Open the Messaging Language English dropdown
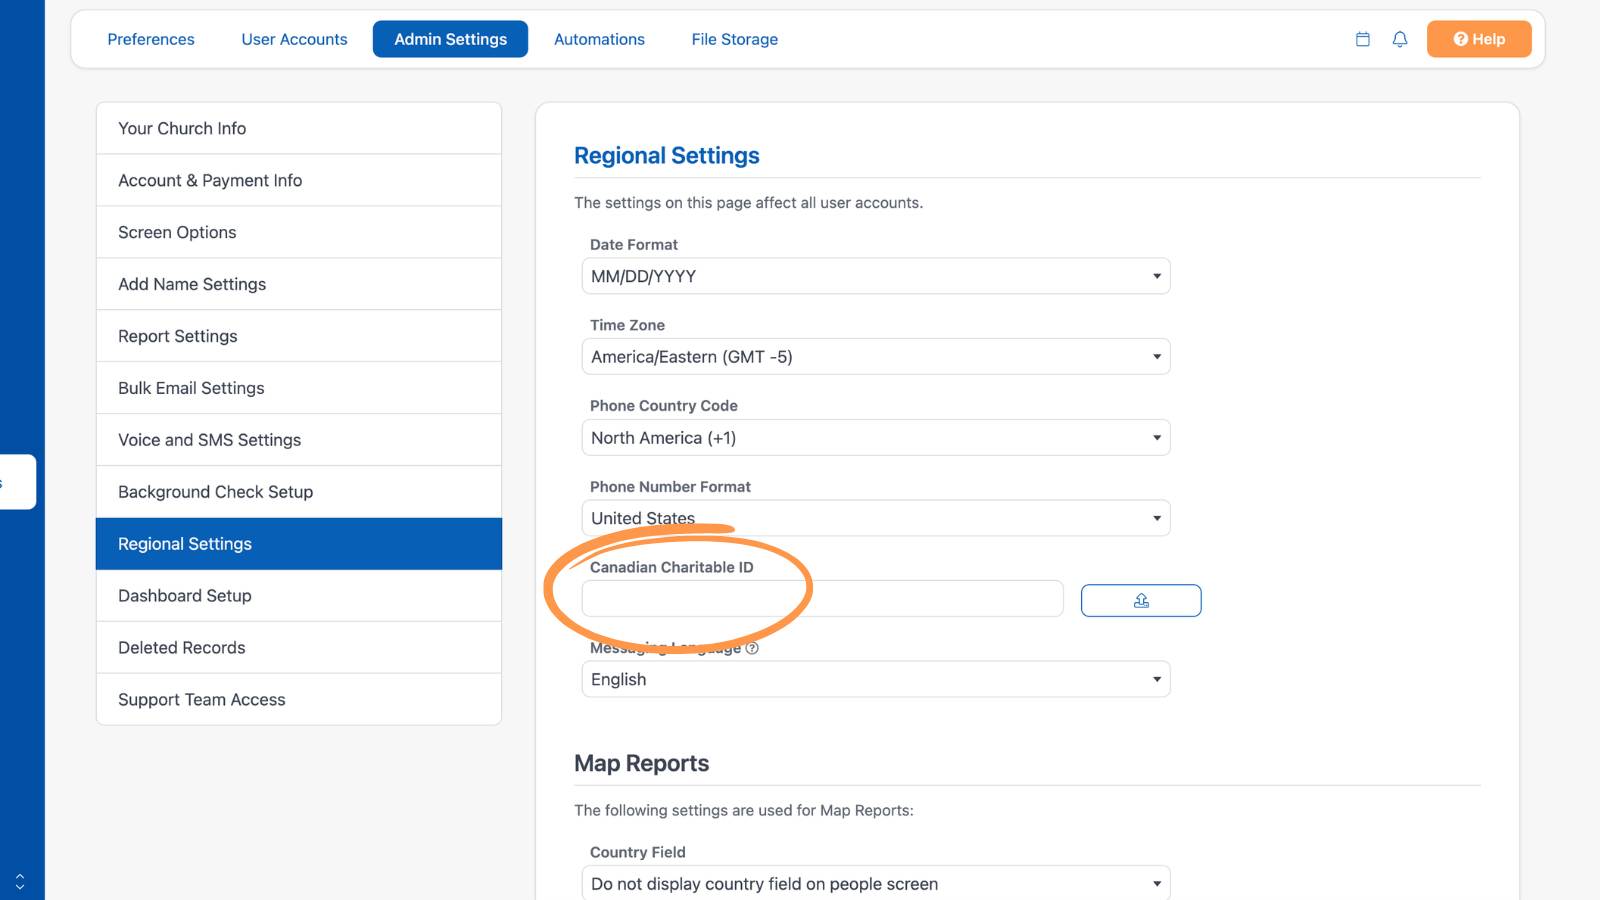The width and height of the screenshot is (1600, 900). pyautogui.click(x=876, y=679)
